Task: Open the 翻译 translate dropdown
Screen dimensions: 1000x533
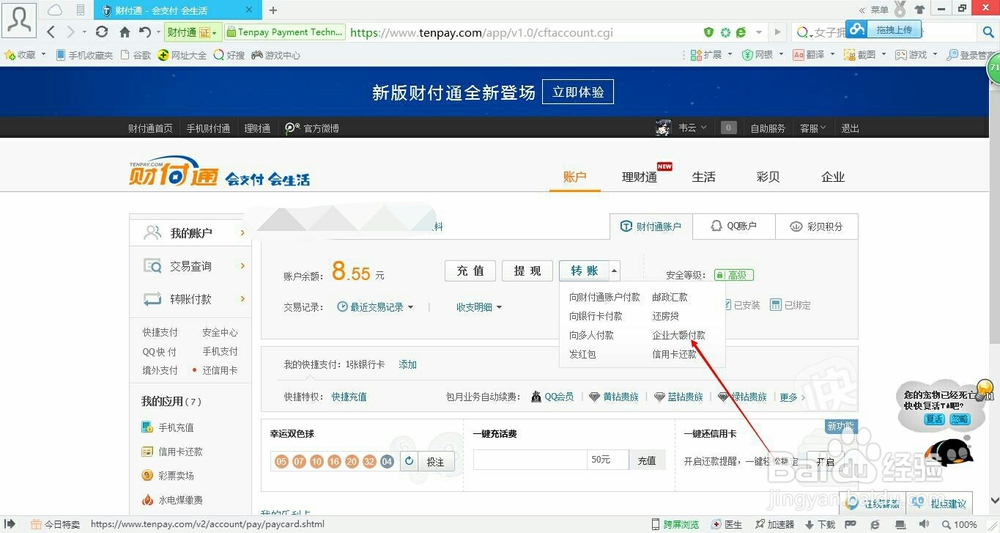Action: click(813, 55)
